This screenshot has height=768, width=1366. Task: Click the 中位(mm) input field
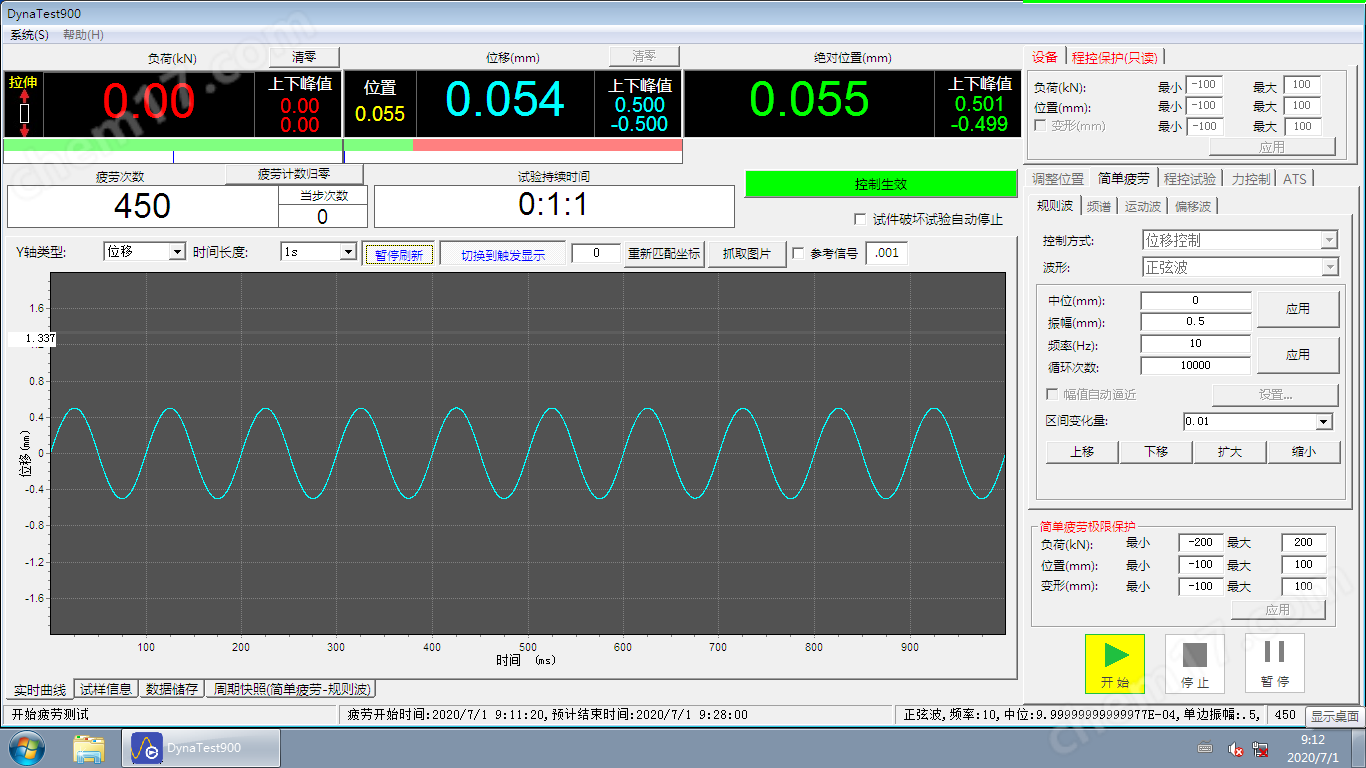(x=1196, y=301)
